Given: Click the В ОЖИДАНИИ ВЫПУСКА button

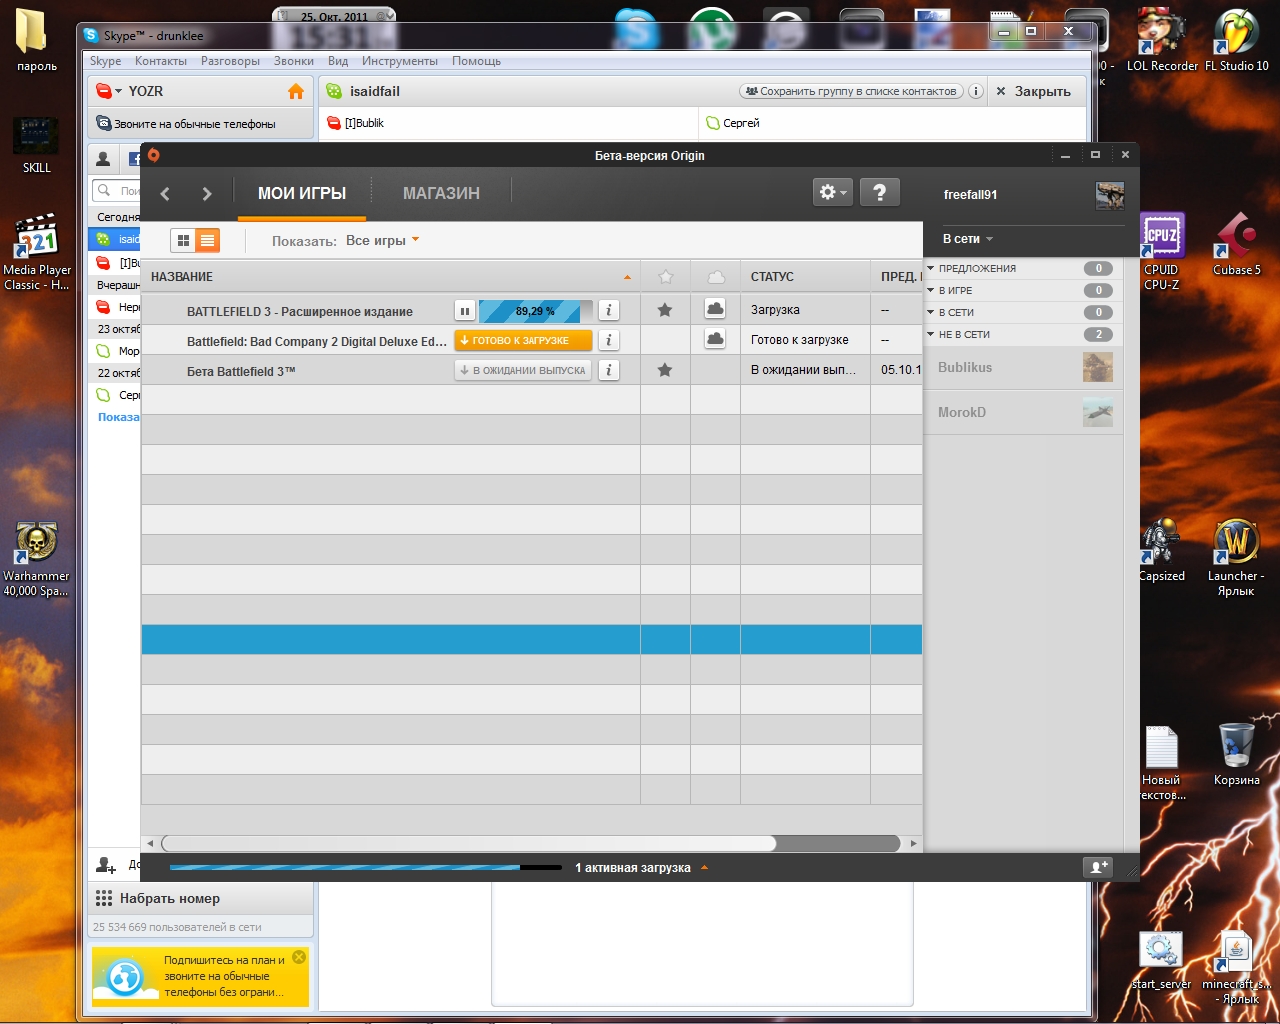Looking at the screenshot, I should (523, 370).
